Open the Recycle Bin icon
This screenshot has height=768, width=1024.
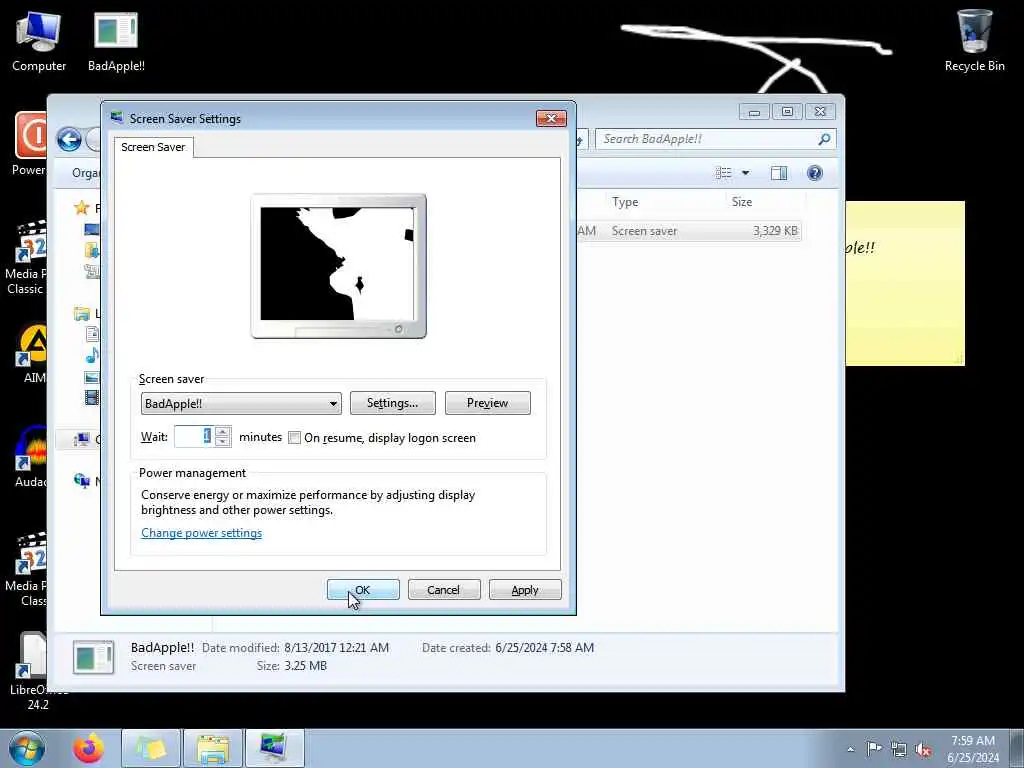pyautogui.click(x=974, y=39)
